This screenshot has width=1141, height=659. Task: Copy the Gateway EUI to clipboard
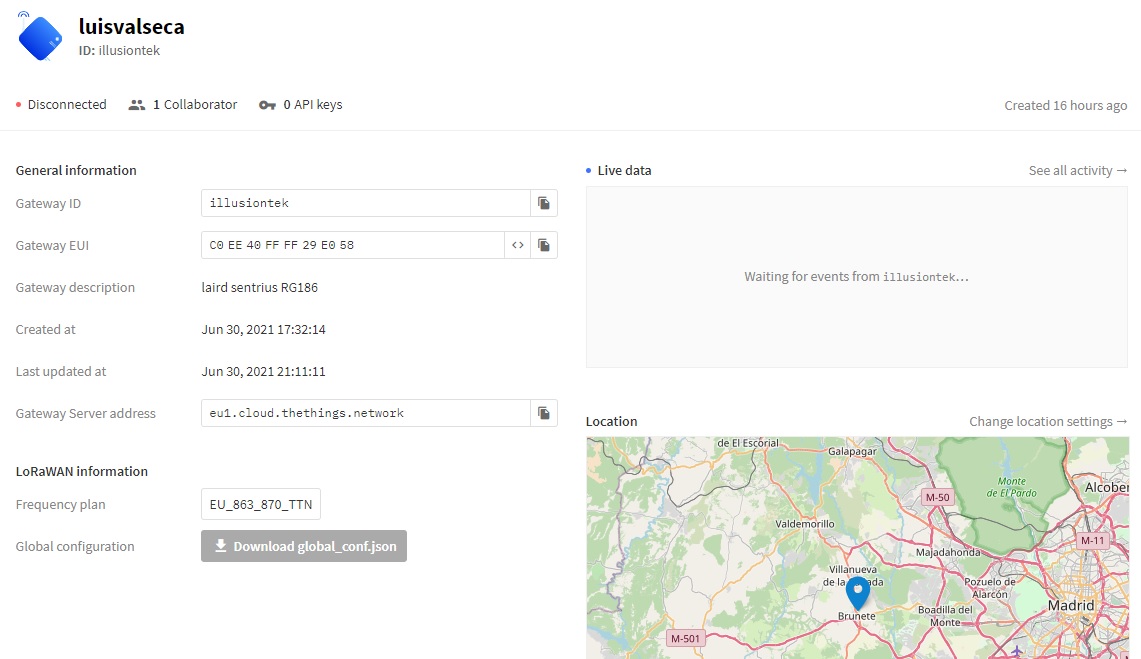coord(544,245)
